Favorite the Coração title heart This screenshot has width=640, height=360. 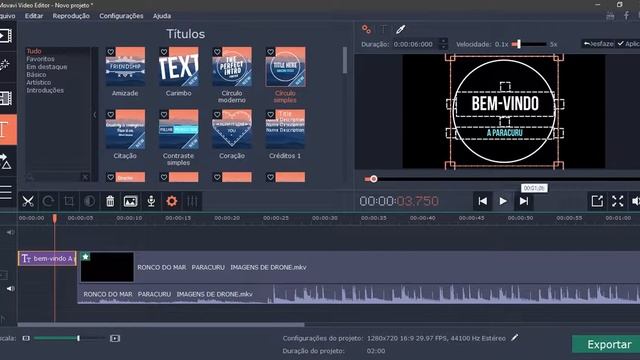point(217,115)
